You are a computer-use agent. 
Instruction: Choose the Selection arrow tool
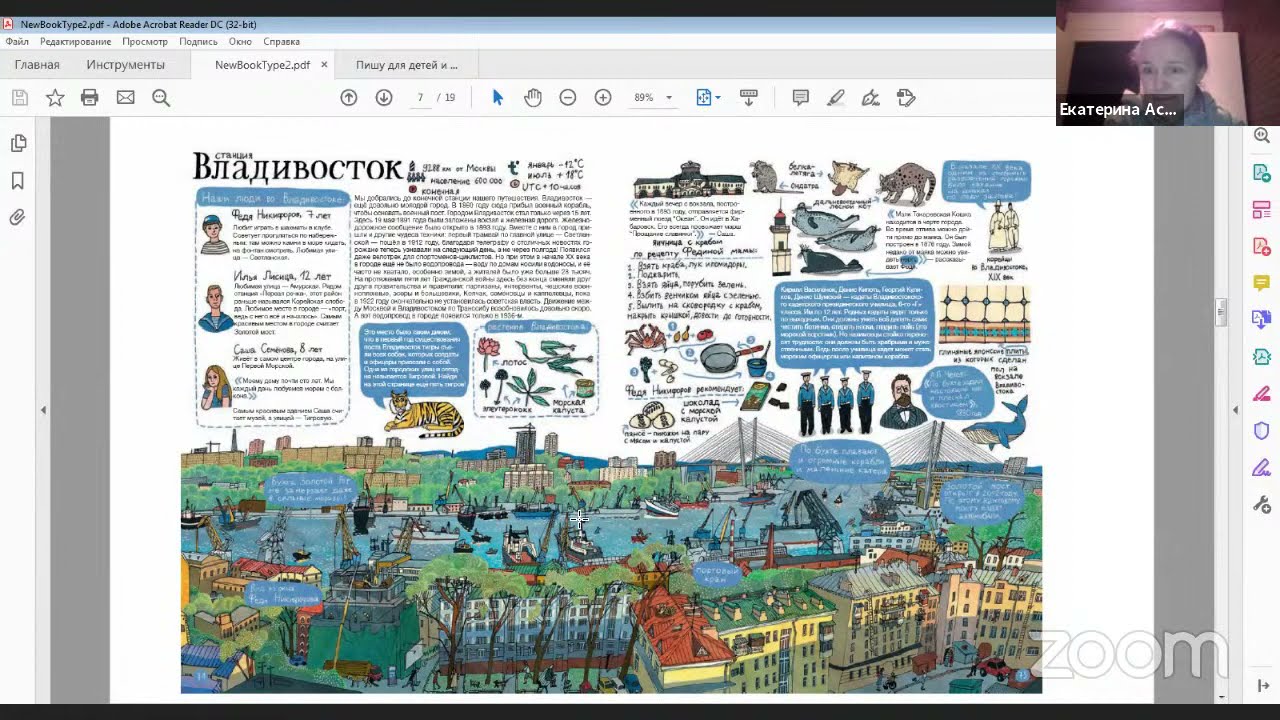(x=498, y=97)
